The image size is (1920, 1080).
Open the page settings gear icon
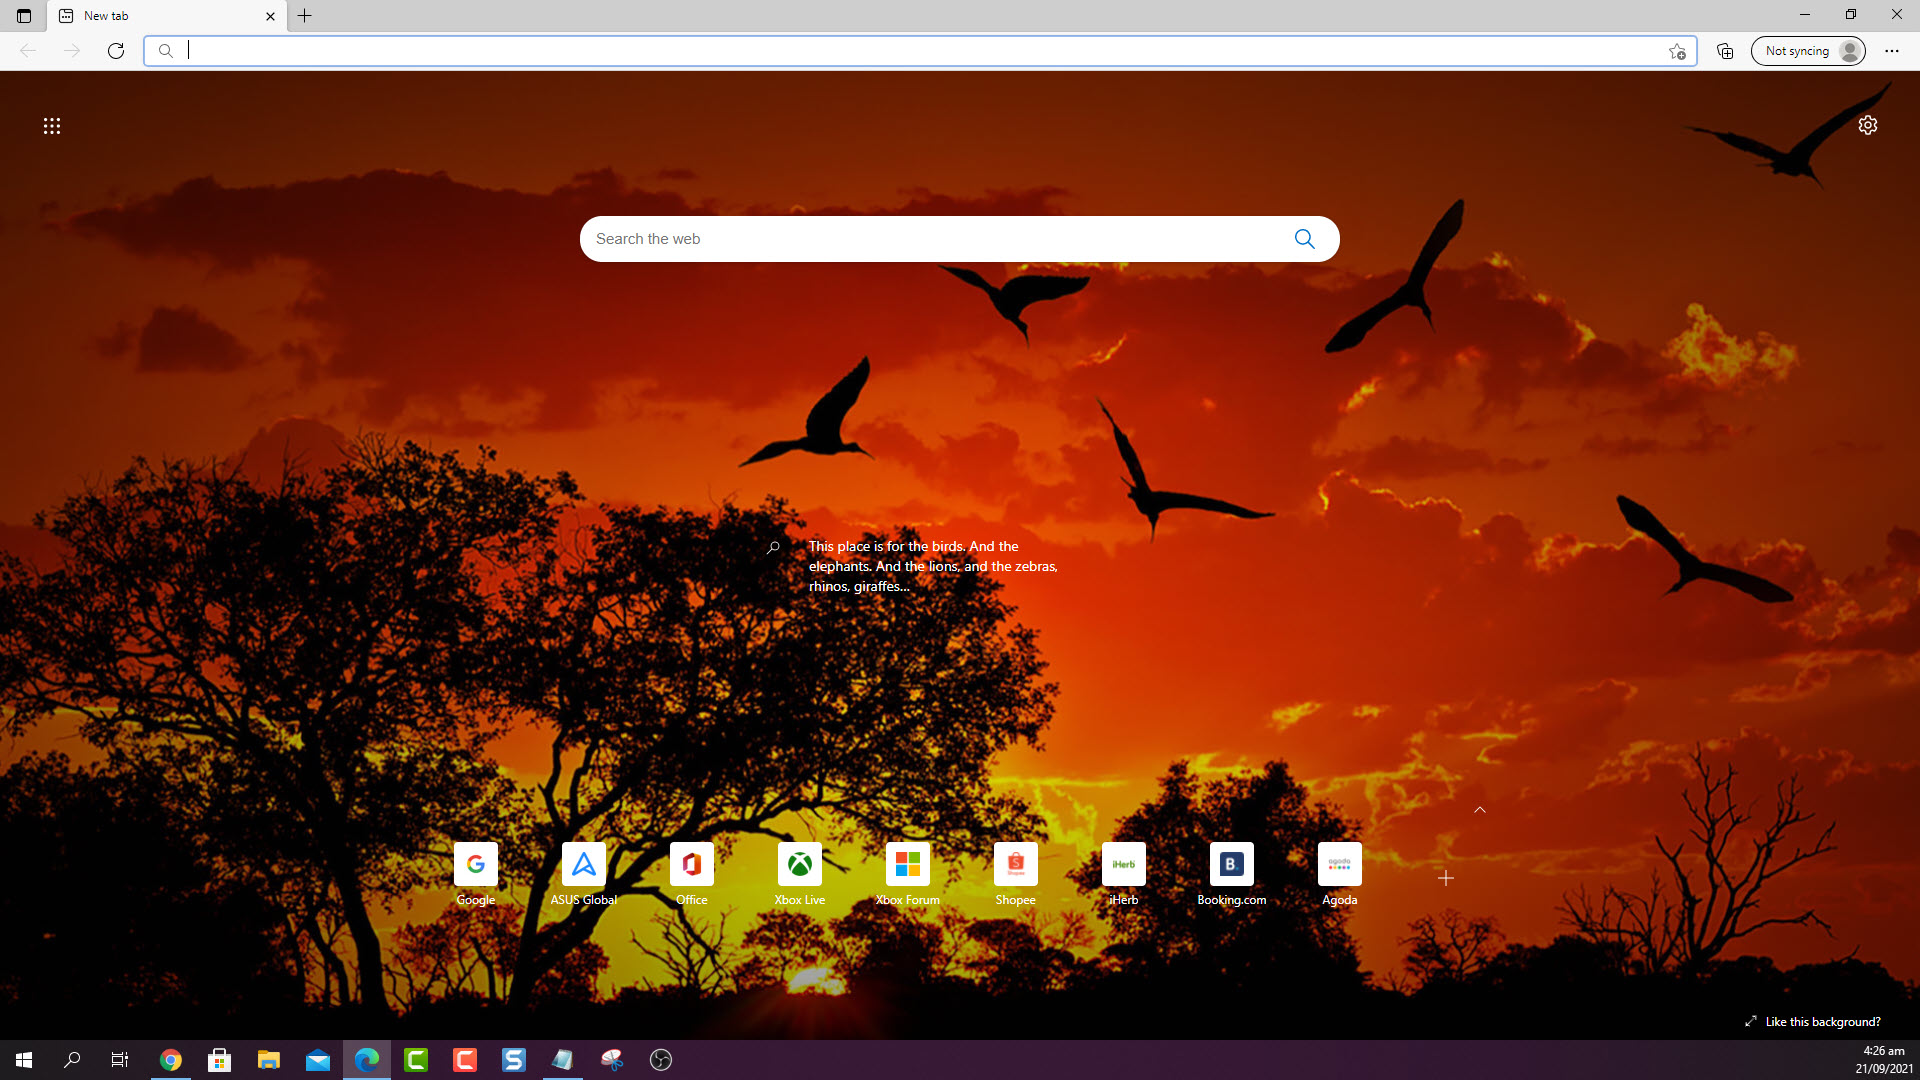click(1867, 125)
